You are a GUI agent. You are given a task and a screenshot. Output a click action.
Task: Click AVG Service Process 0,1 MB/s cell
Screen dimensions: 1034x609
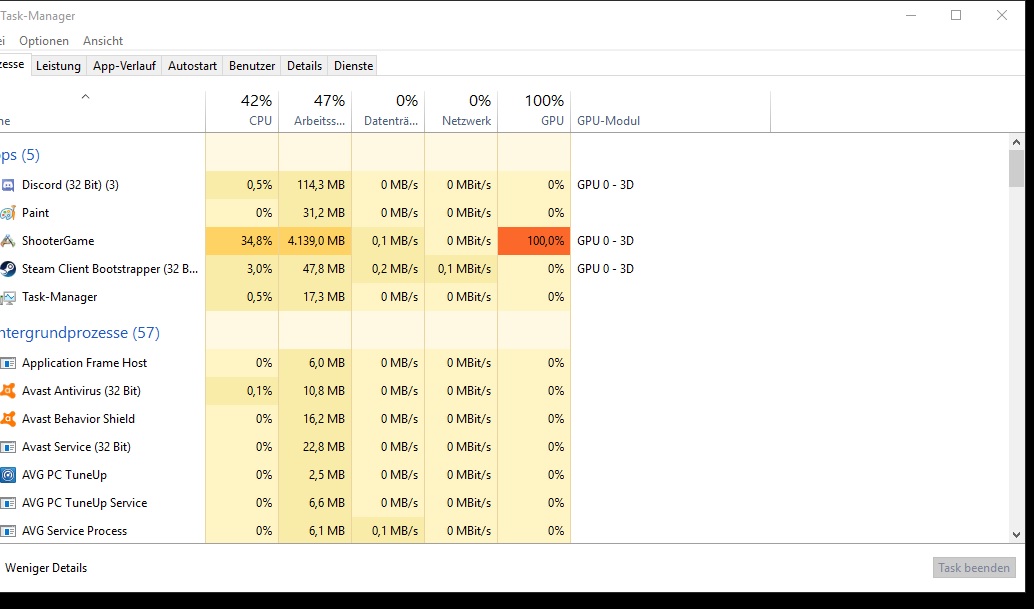pyautogui.click(x=388, y=531)
